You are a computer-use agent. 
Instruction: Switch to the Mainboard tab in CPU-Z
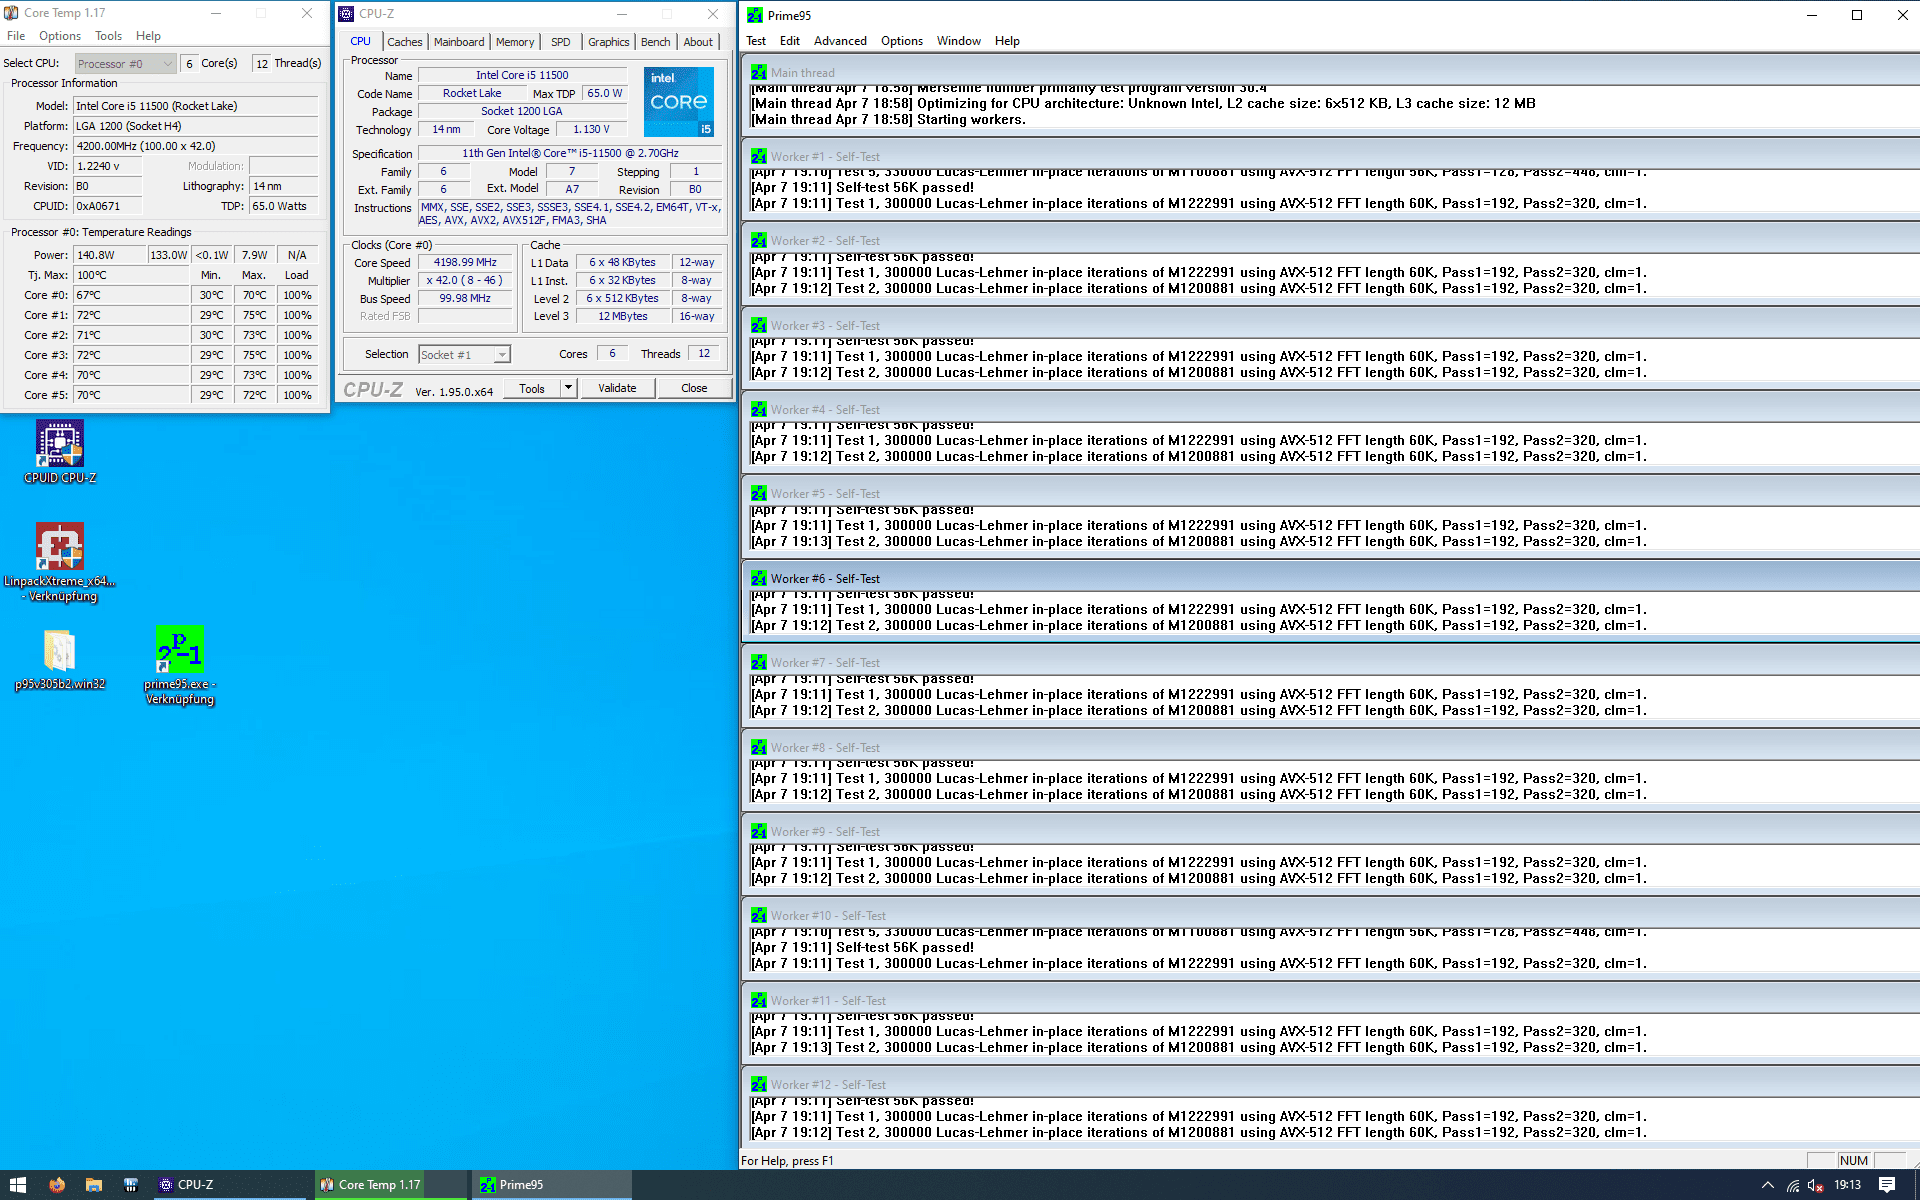coord(459,42)
